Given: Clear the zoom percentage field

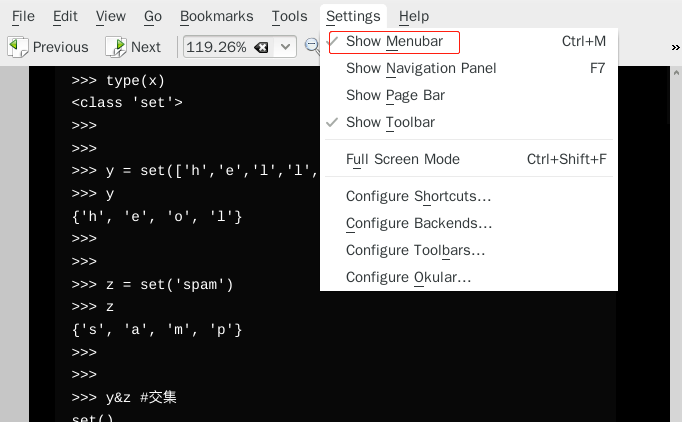Looking at the screenshot, I should (x=261, y=47).
